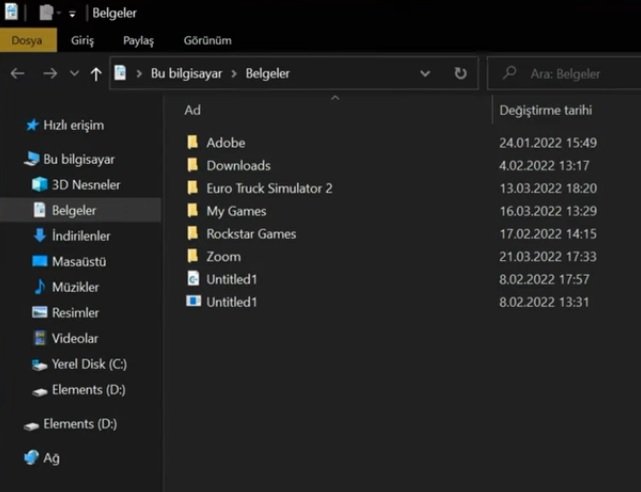641x492 pixels.
Task: Select Elements (D:) under Bu bilgisayar
Action: 88,390
